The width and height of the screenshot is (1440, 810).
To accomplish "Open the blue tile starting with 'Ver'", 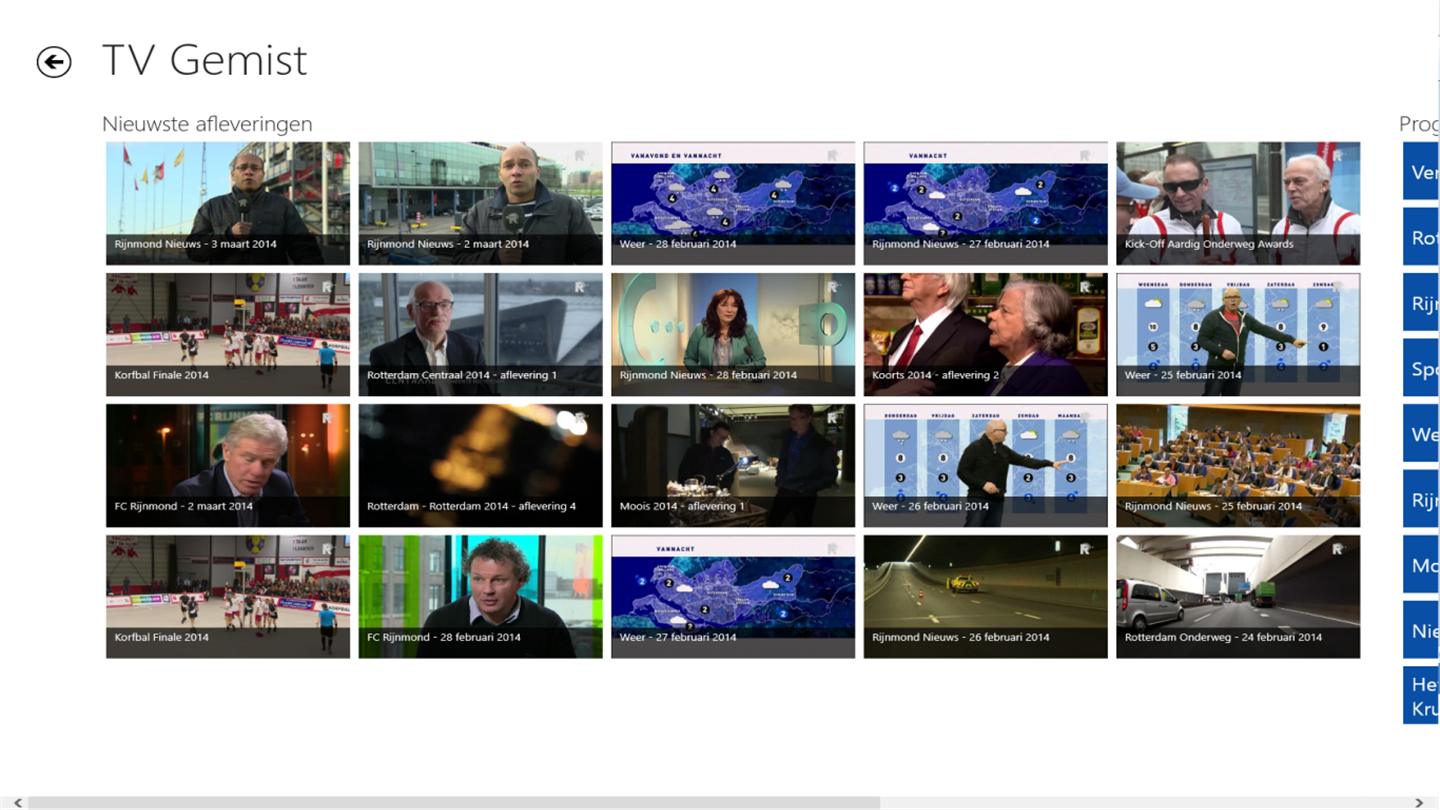I will coord(1421,171).
